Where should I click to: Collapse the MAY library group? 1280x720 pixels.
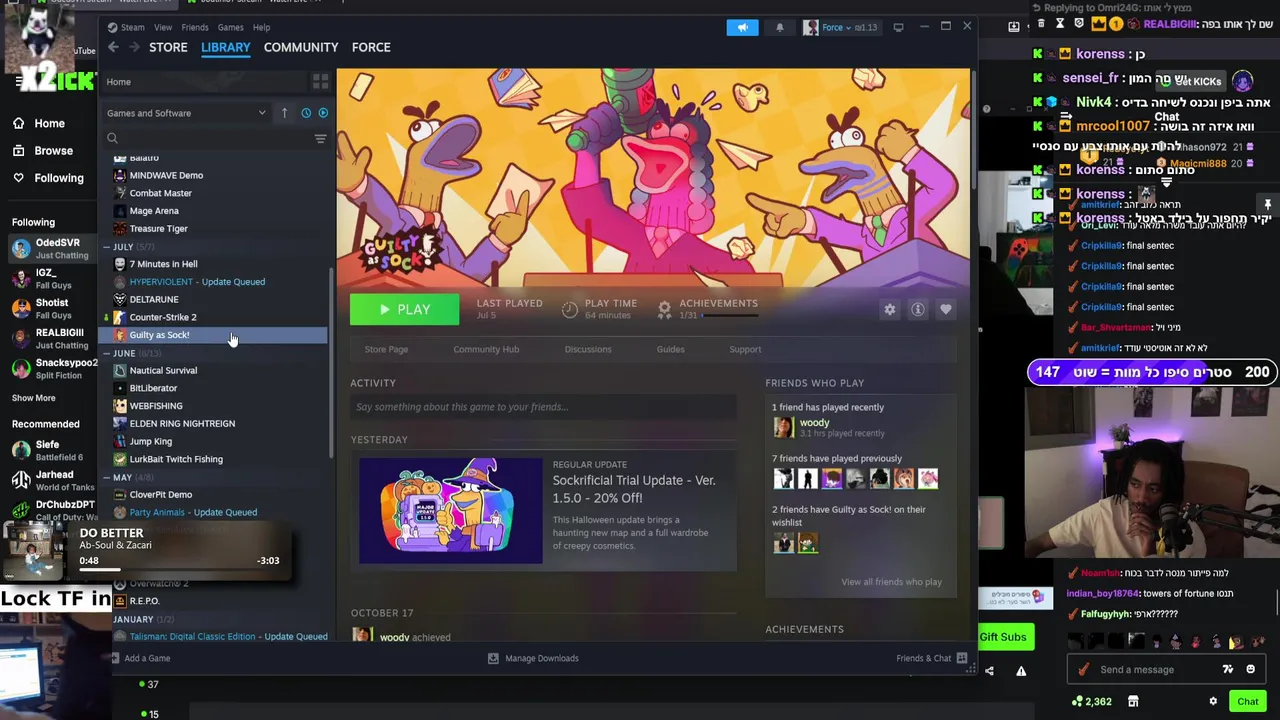pos(107,478)
